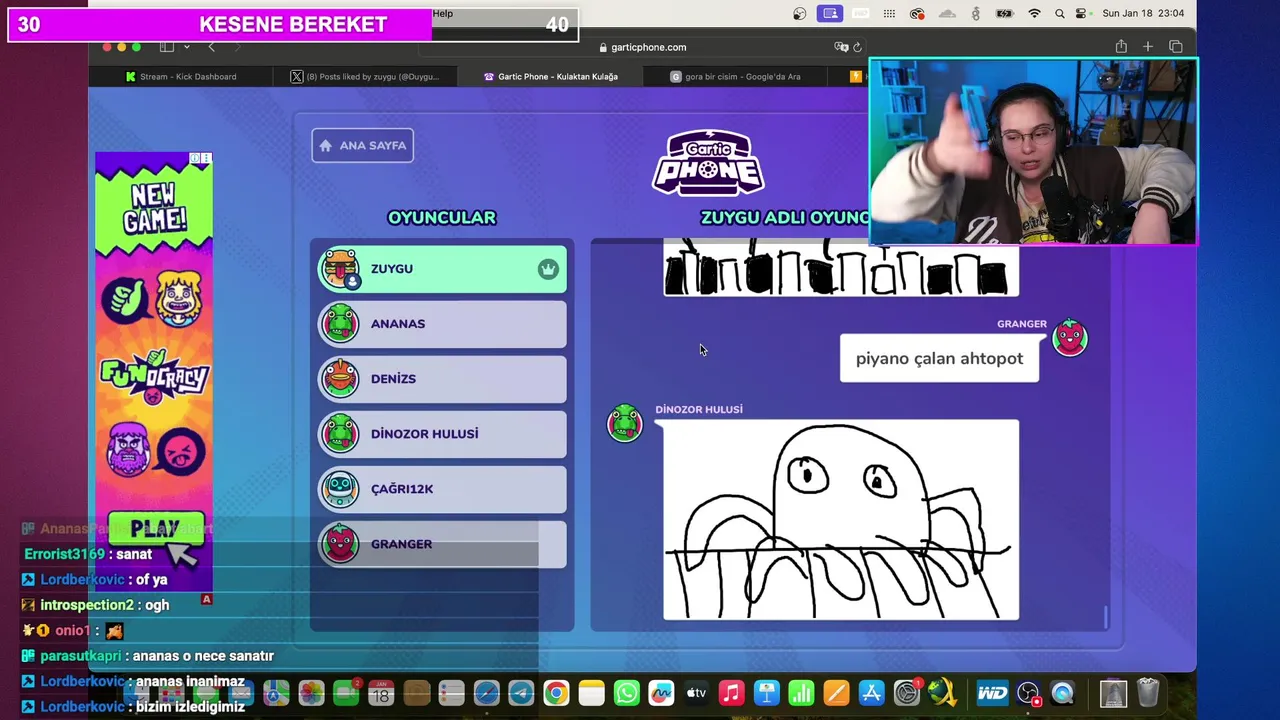Click the ANA SAYFA home button

pos(362,145)
